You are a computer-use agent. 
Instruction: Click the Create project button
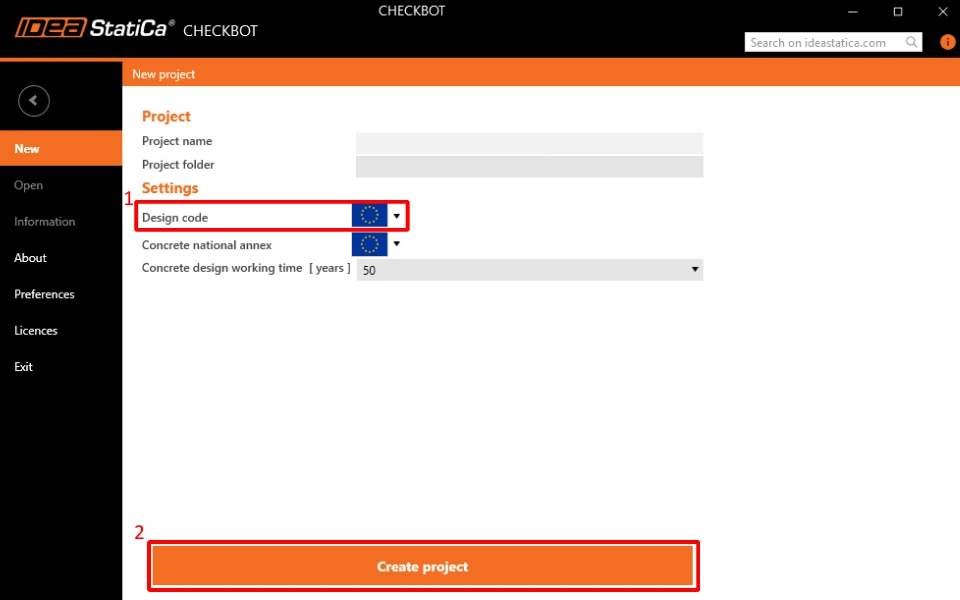[x=423, y=566]
